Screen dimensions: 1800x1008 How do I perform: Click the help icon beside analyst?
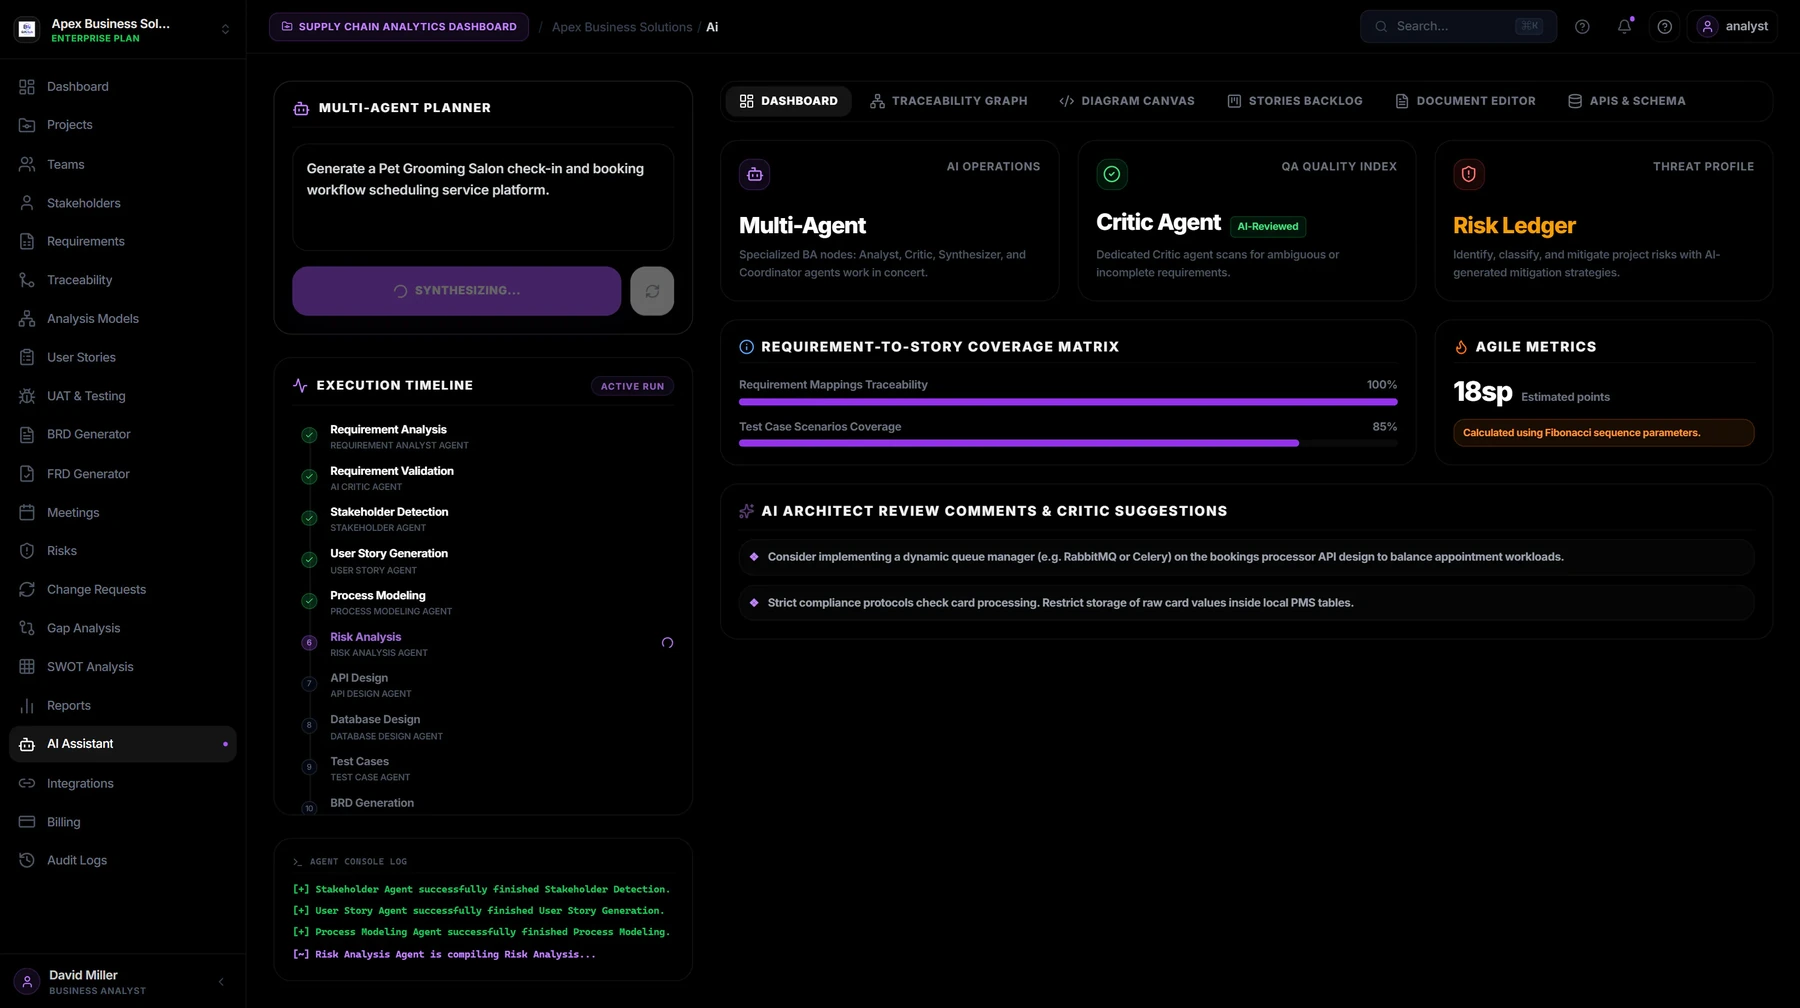(1664, 27)
